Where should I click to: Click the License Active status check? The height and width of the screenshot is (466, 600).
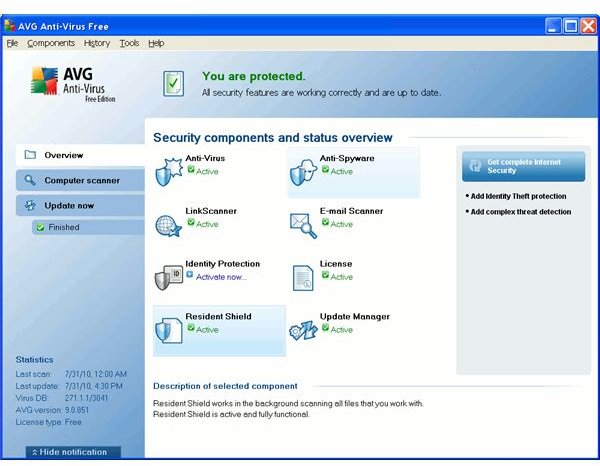point(325,275)
